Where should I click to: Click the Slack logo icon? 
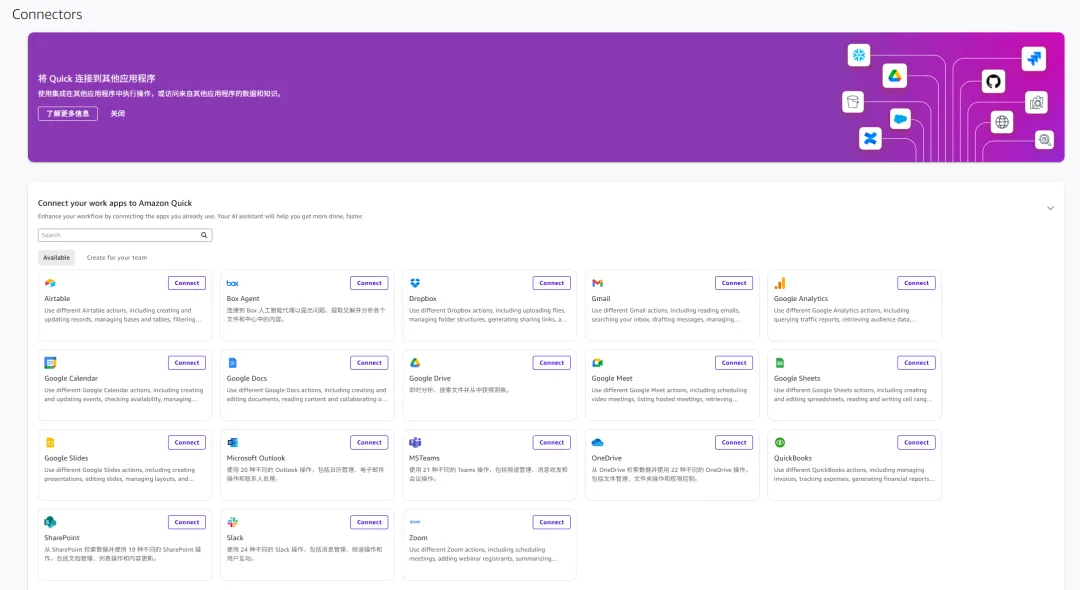click(232, 522)
